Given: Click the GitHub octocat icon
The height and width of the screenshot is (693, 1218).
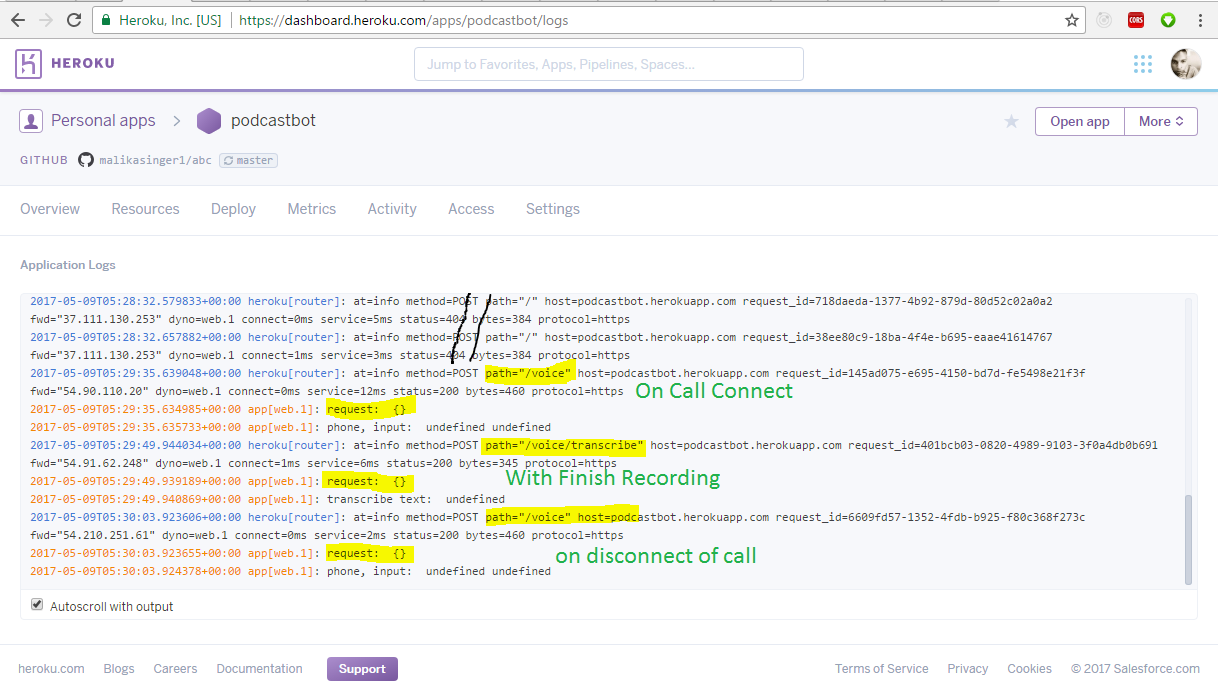Looking at the screenshot, I should coord(86,160).
